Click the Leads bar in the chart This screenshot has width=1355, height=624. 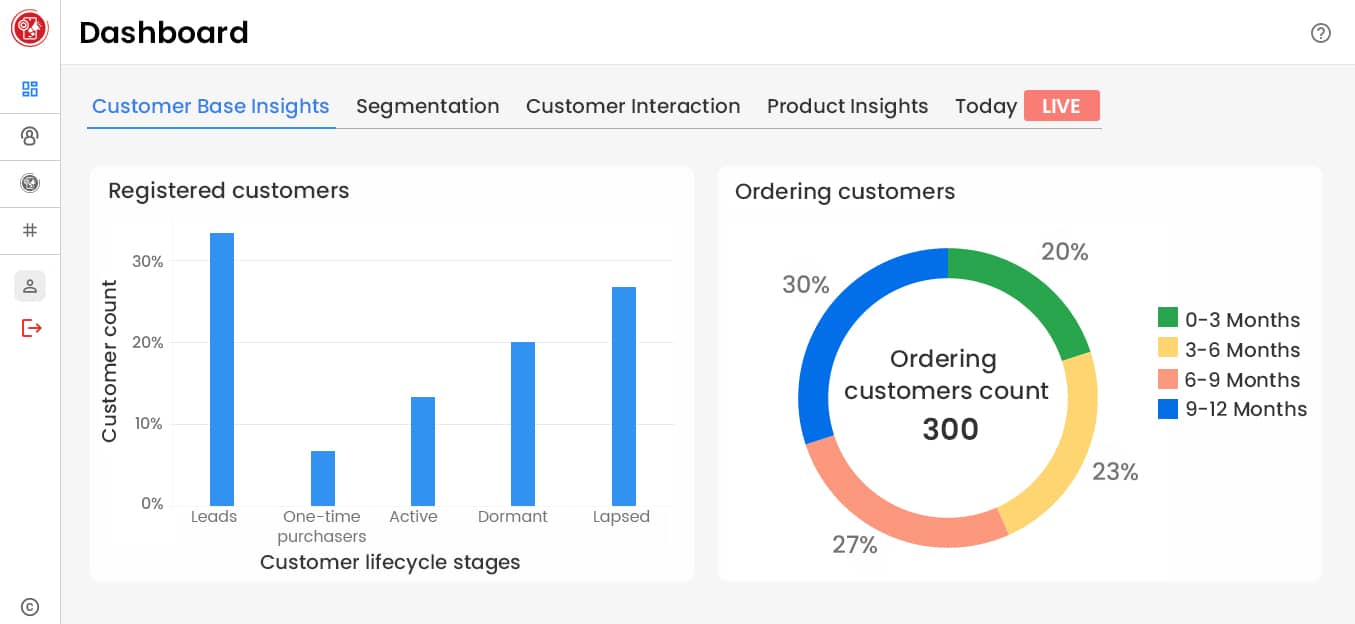(x=221, y=369)
